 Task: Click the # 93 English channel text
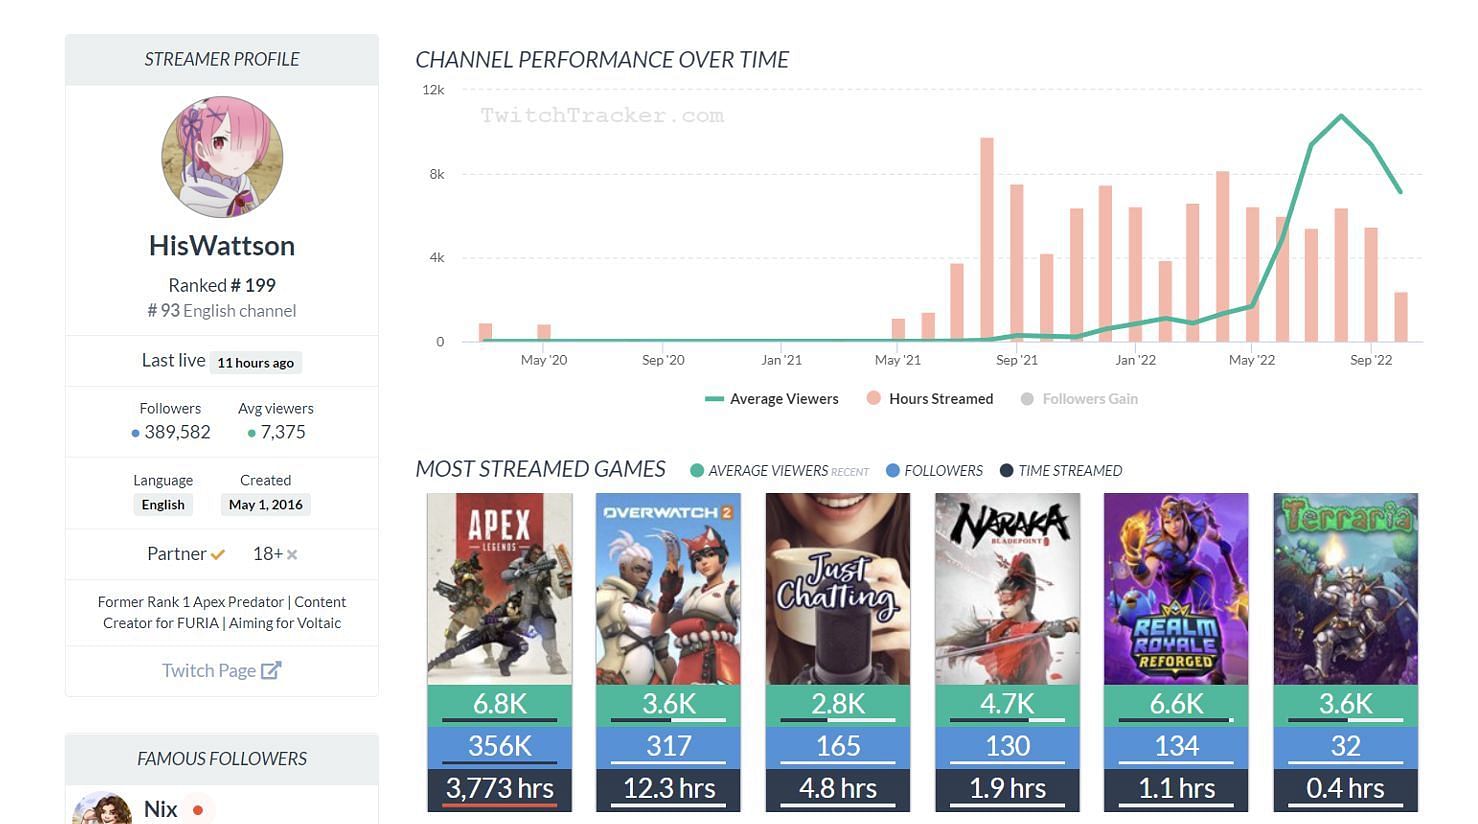[222, 311]
